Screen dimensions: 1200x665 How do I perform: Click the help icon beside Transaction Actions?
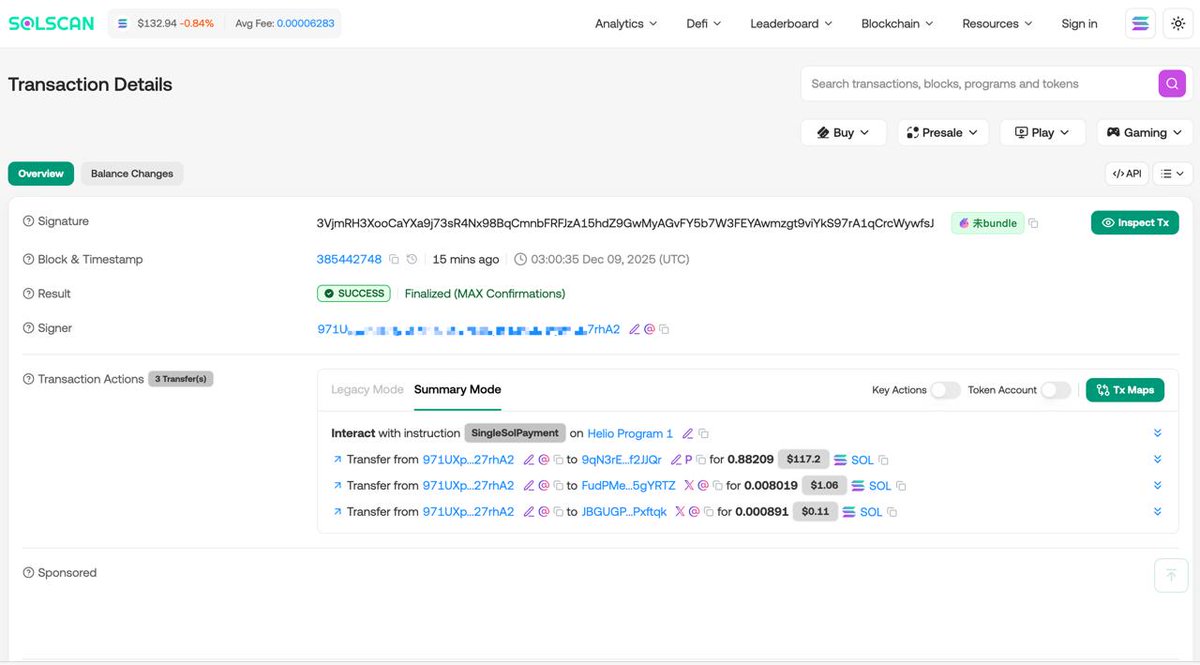(28, 379)
